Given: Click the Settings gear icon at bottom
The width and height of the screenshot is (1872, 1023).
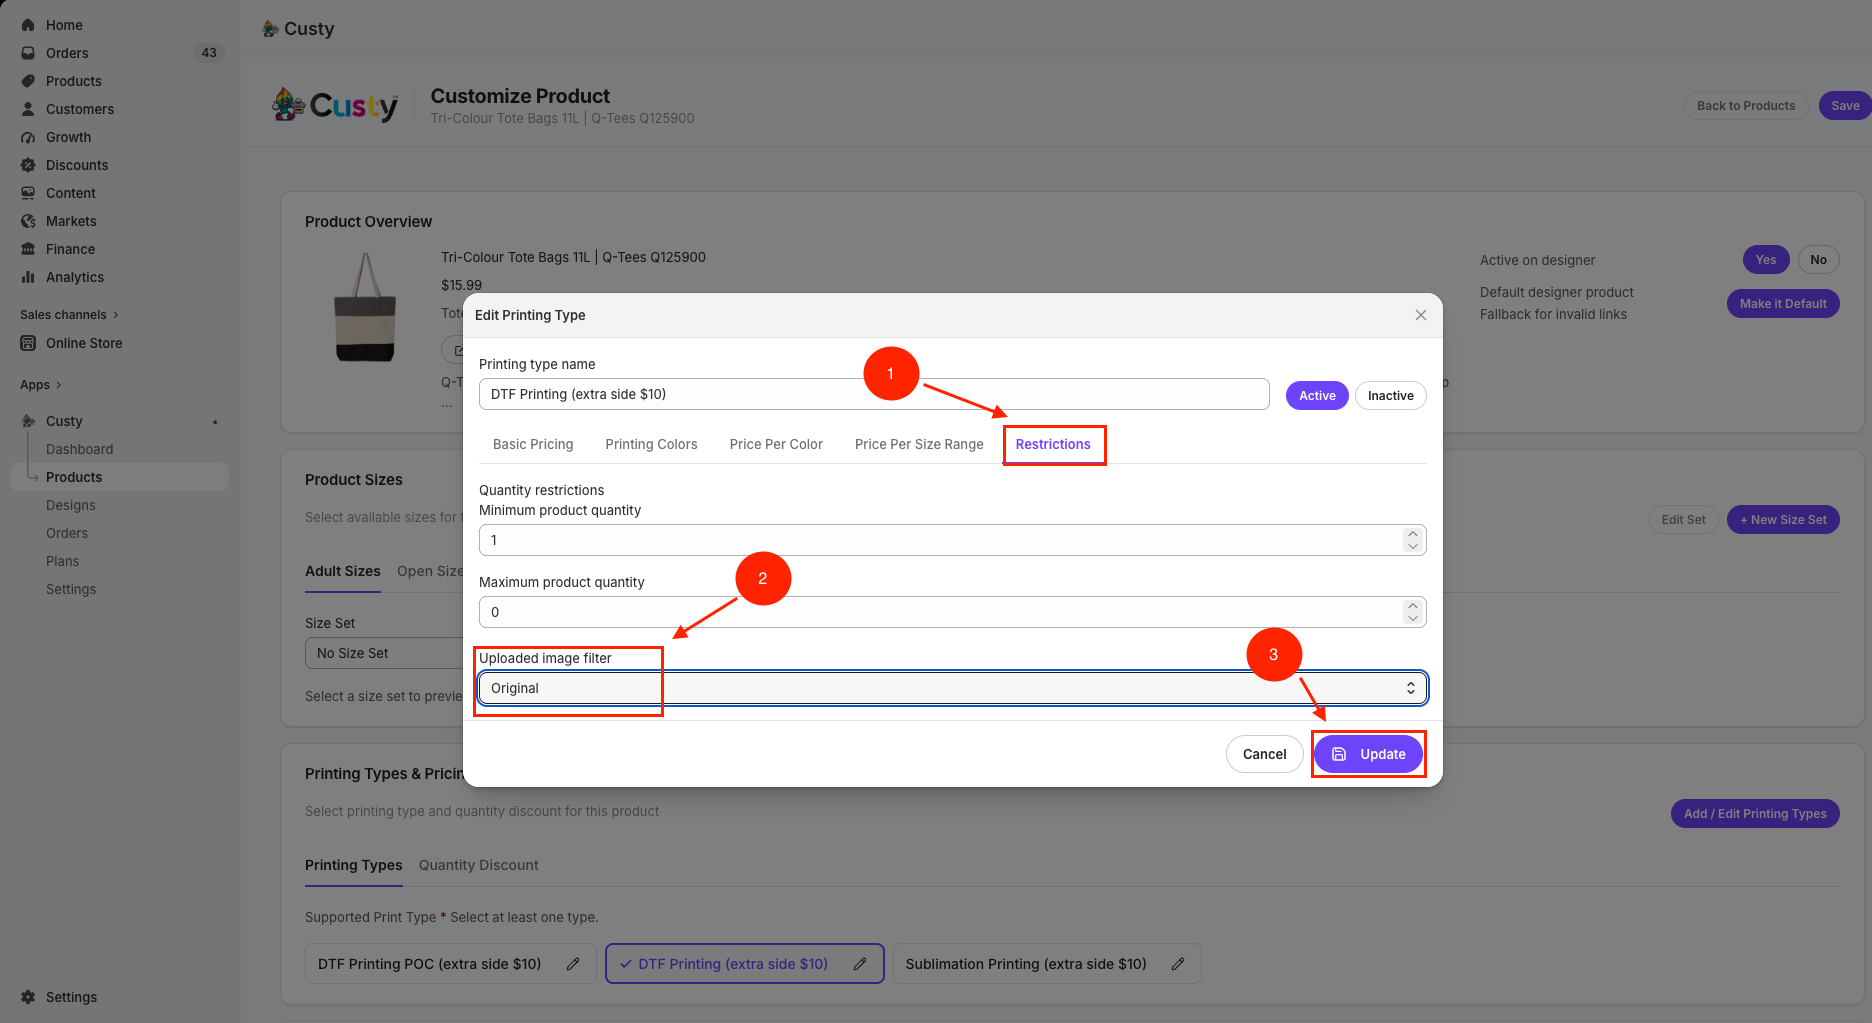Looking at the screenshot, I should tap(28, 997).
